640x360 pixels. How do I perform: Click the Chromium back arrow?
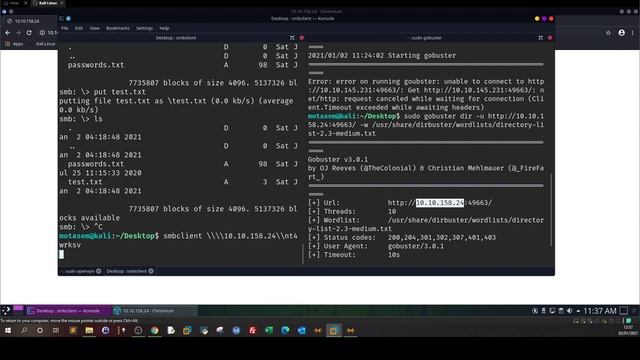click(x=8, y=33)
